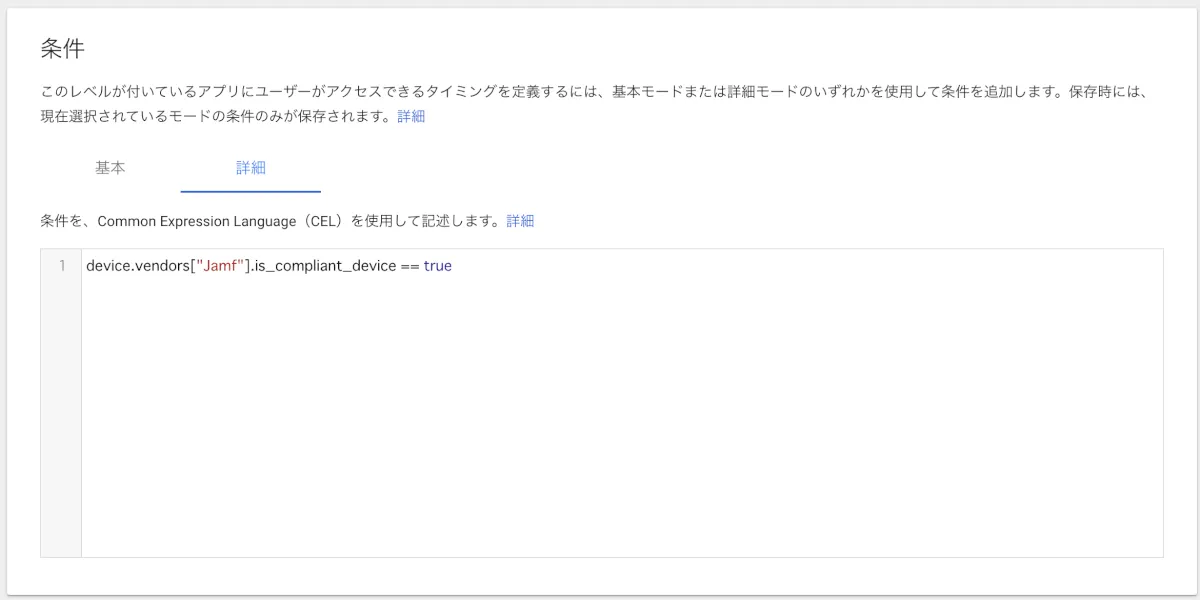Switch to the 基本 tab
1200x600 pixels.
110,168
